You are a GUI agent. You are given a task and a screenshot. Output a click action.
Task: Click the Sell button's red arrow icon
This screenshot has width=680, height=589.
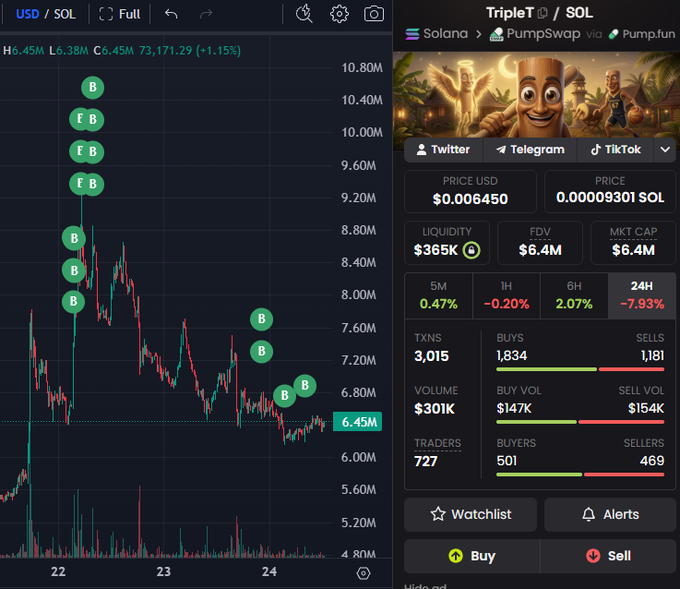pos(593,556)
